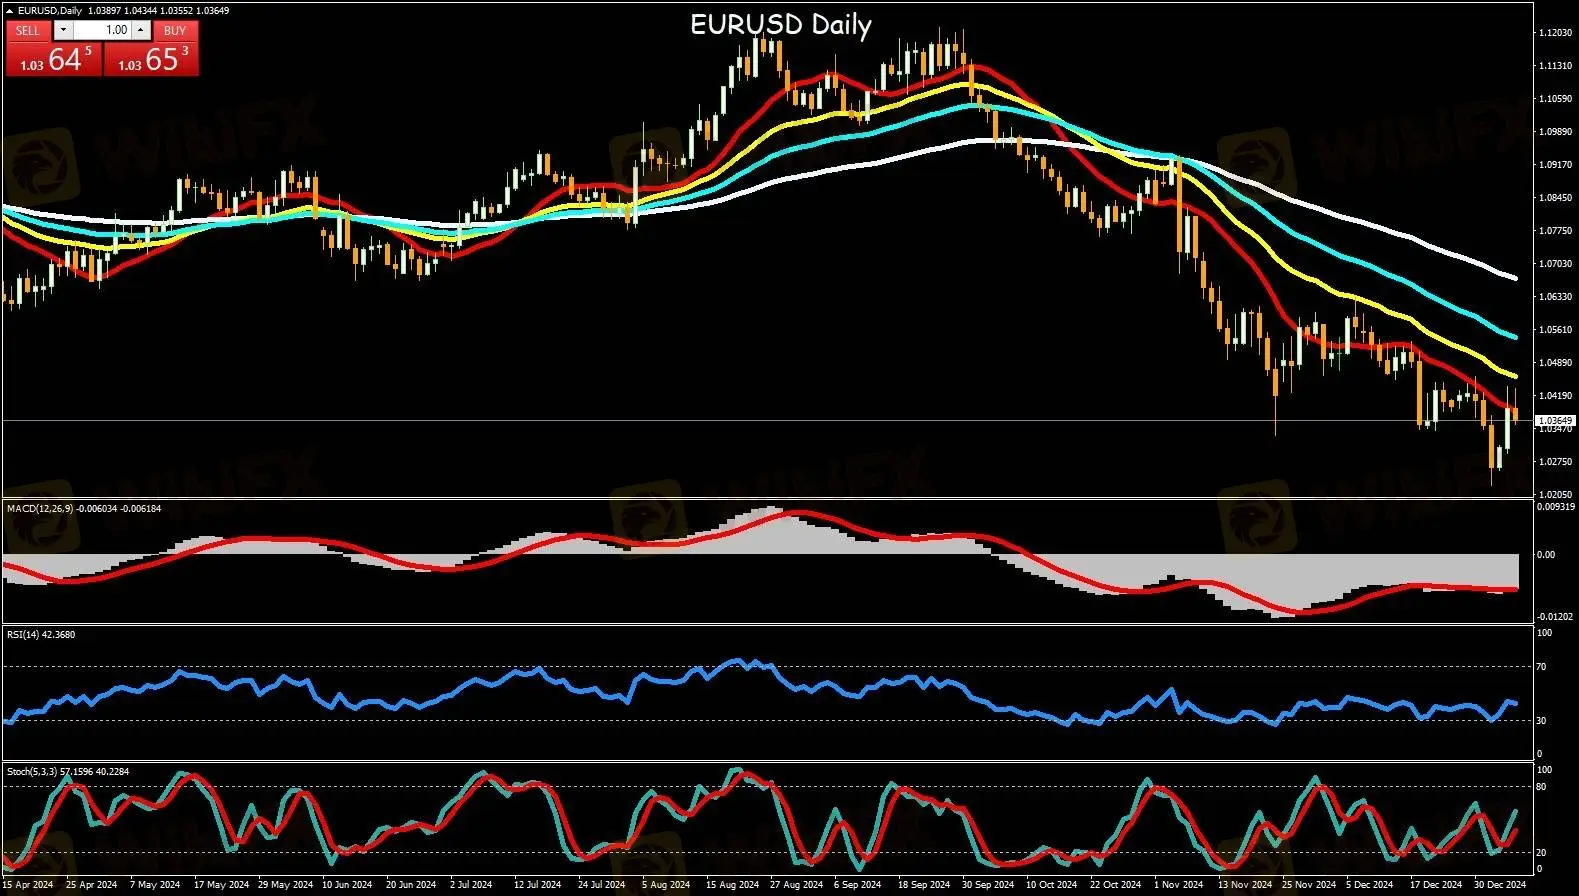Screen dimensions: 1579x896
Task: Decrease lot volume with down arrow
Action: 64,30
